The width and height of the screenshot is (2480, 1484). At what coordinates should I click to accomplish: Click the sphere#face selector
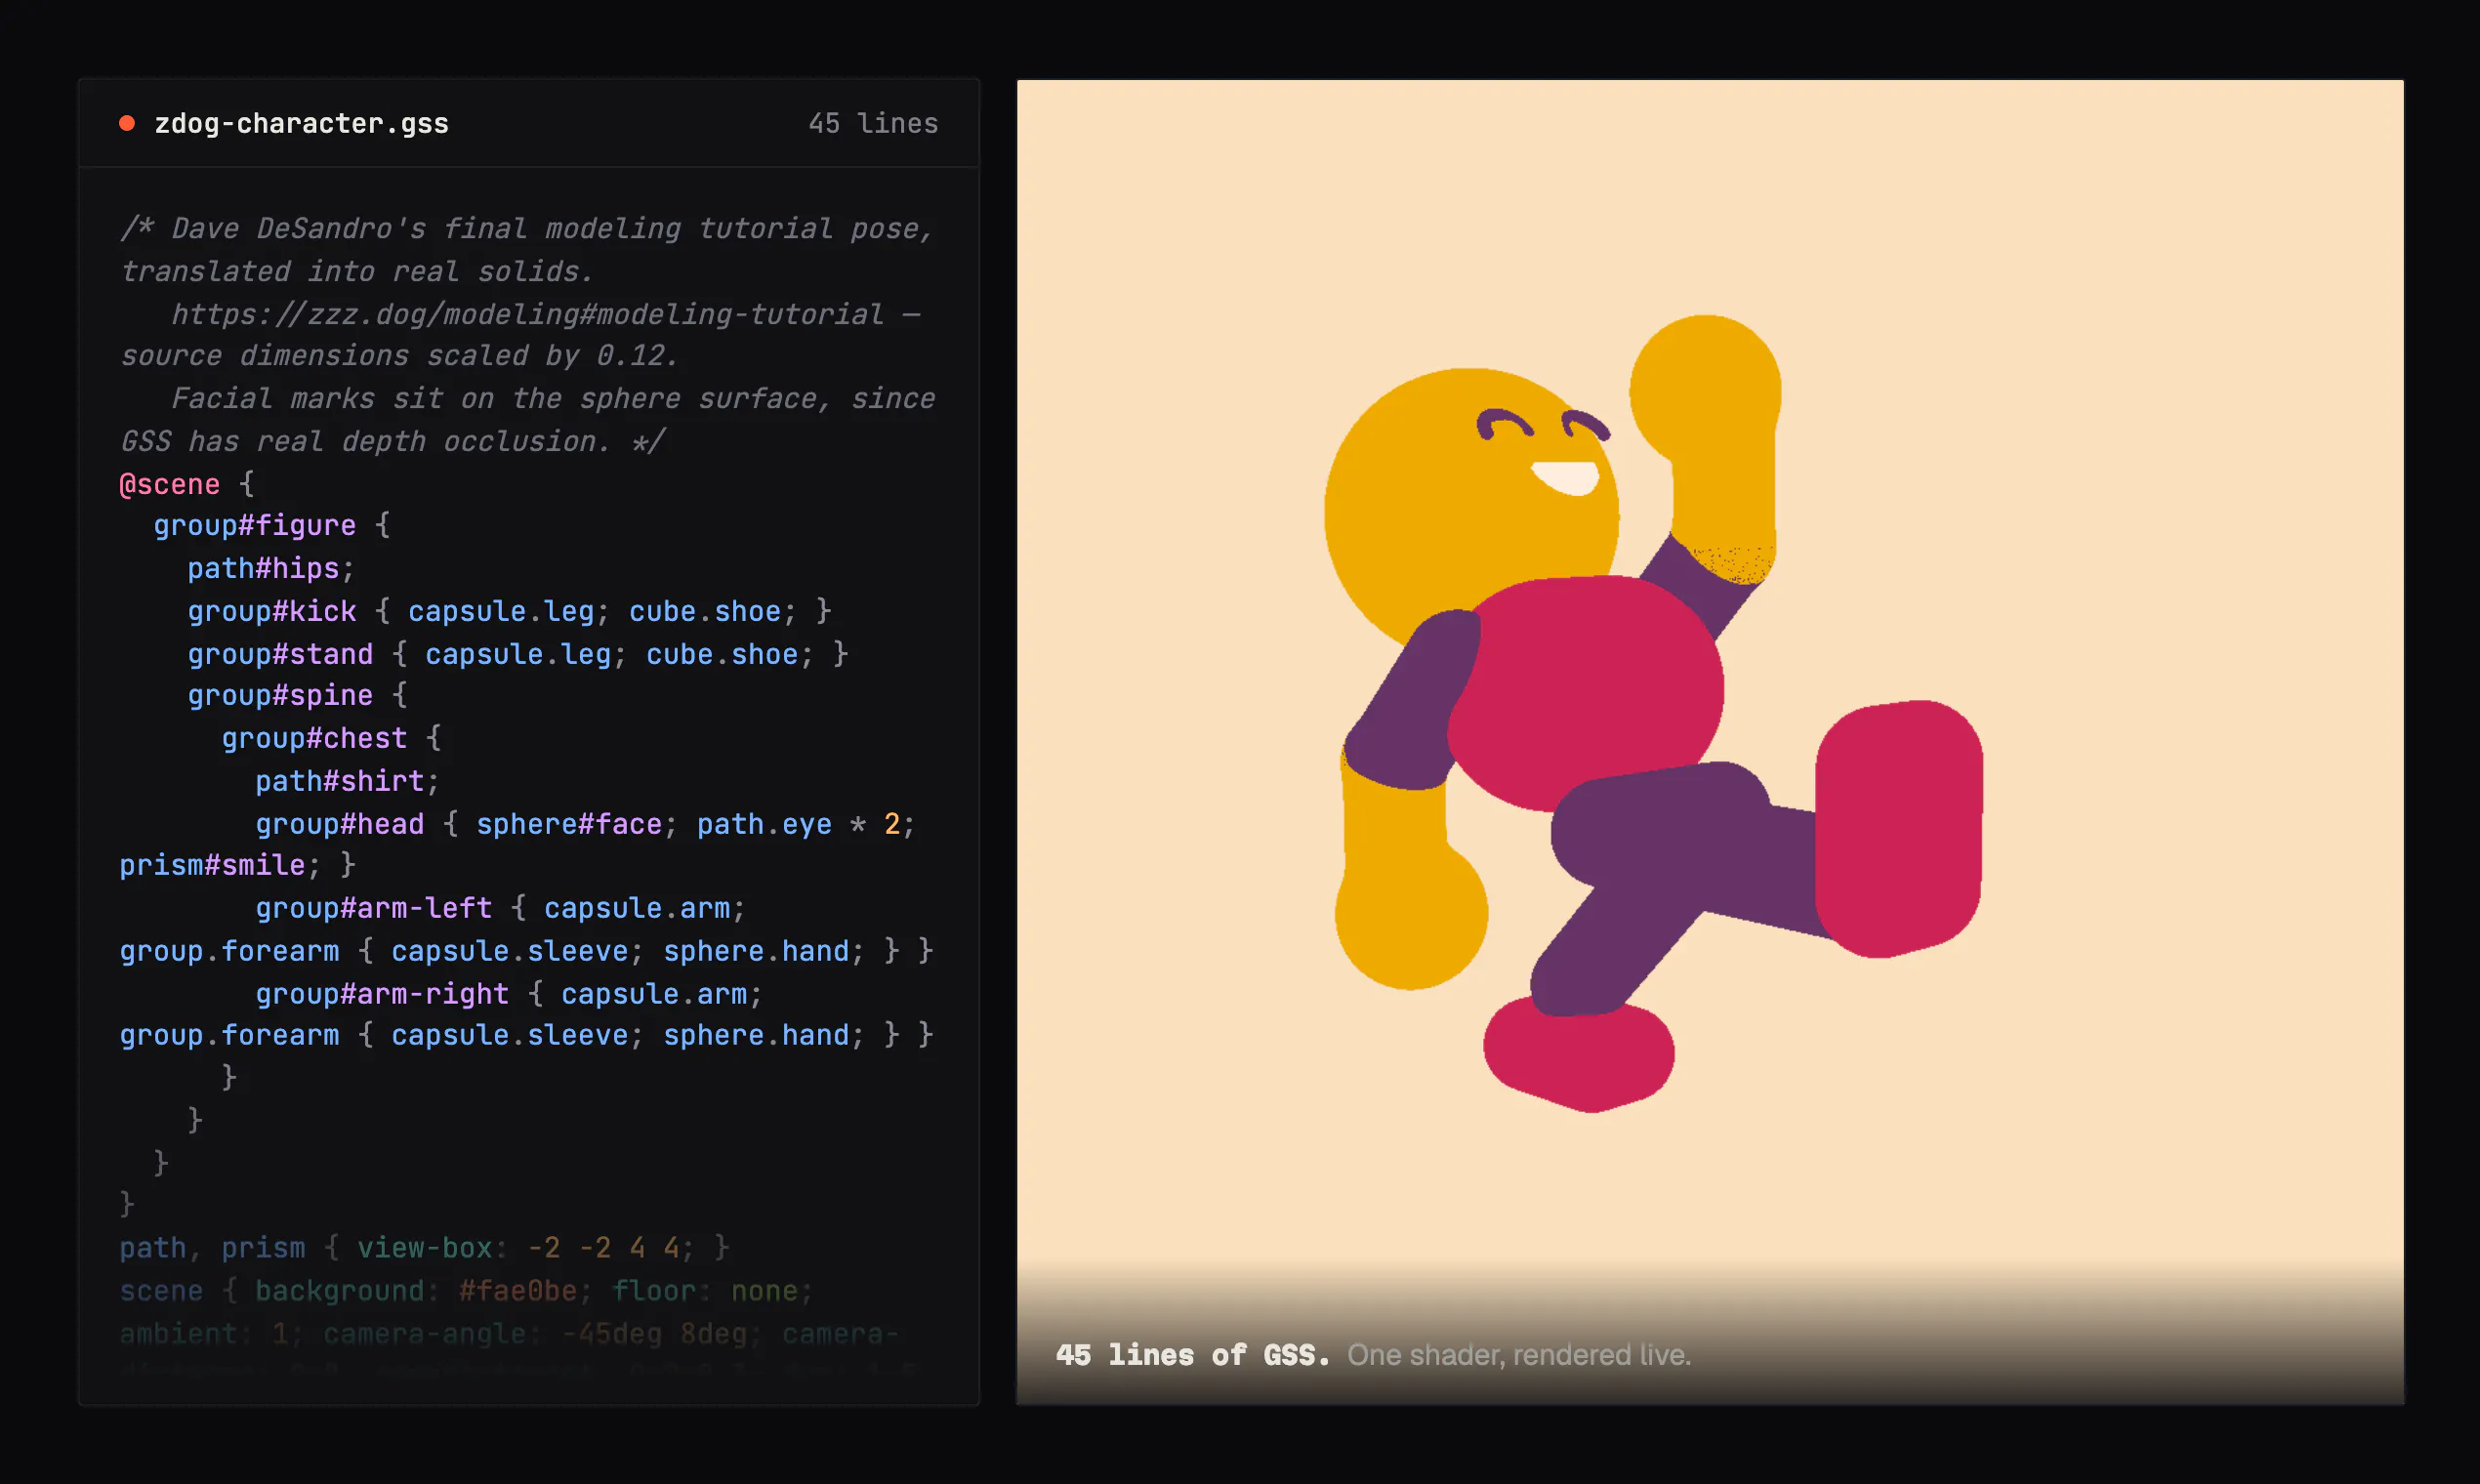coord(569,824)
